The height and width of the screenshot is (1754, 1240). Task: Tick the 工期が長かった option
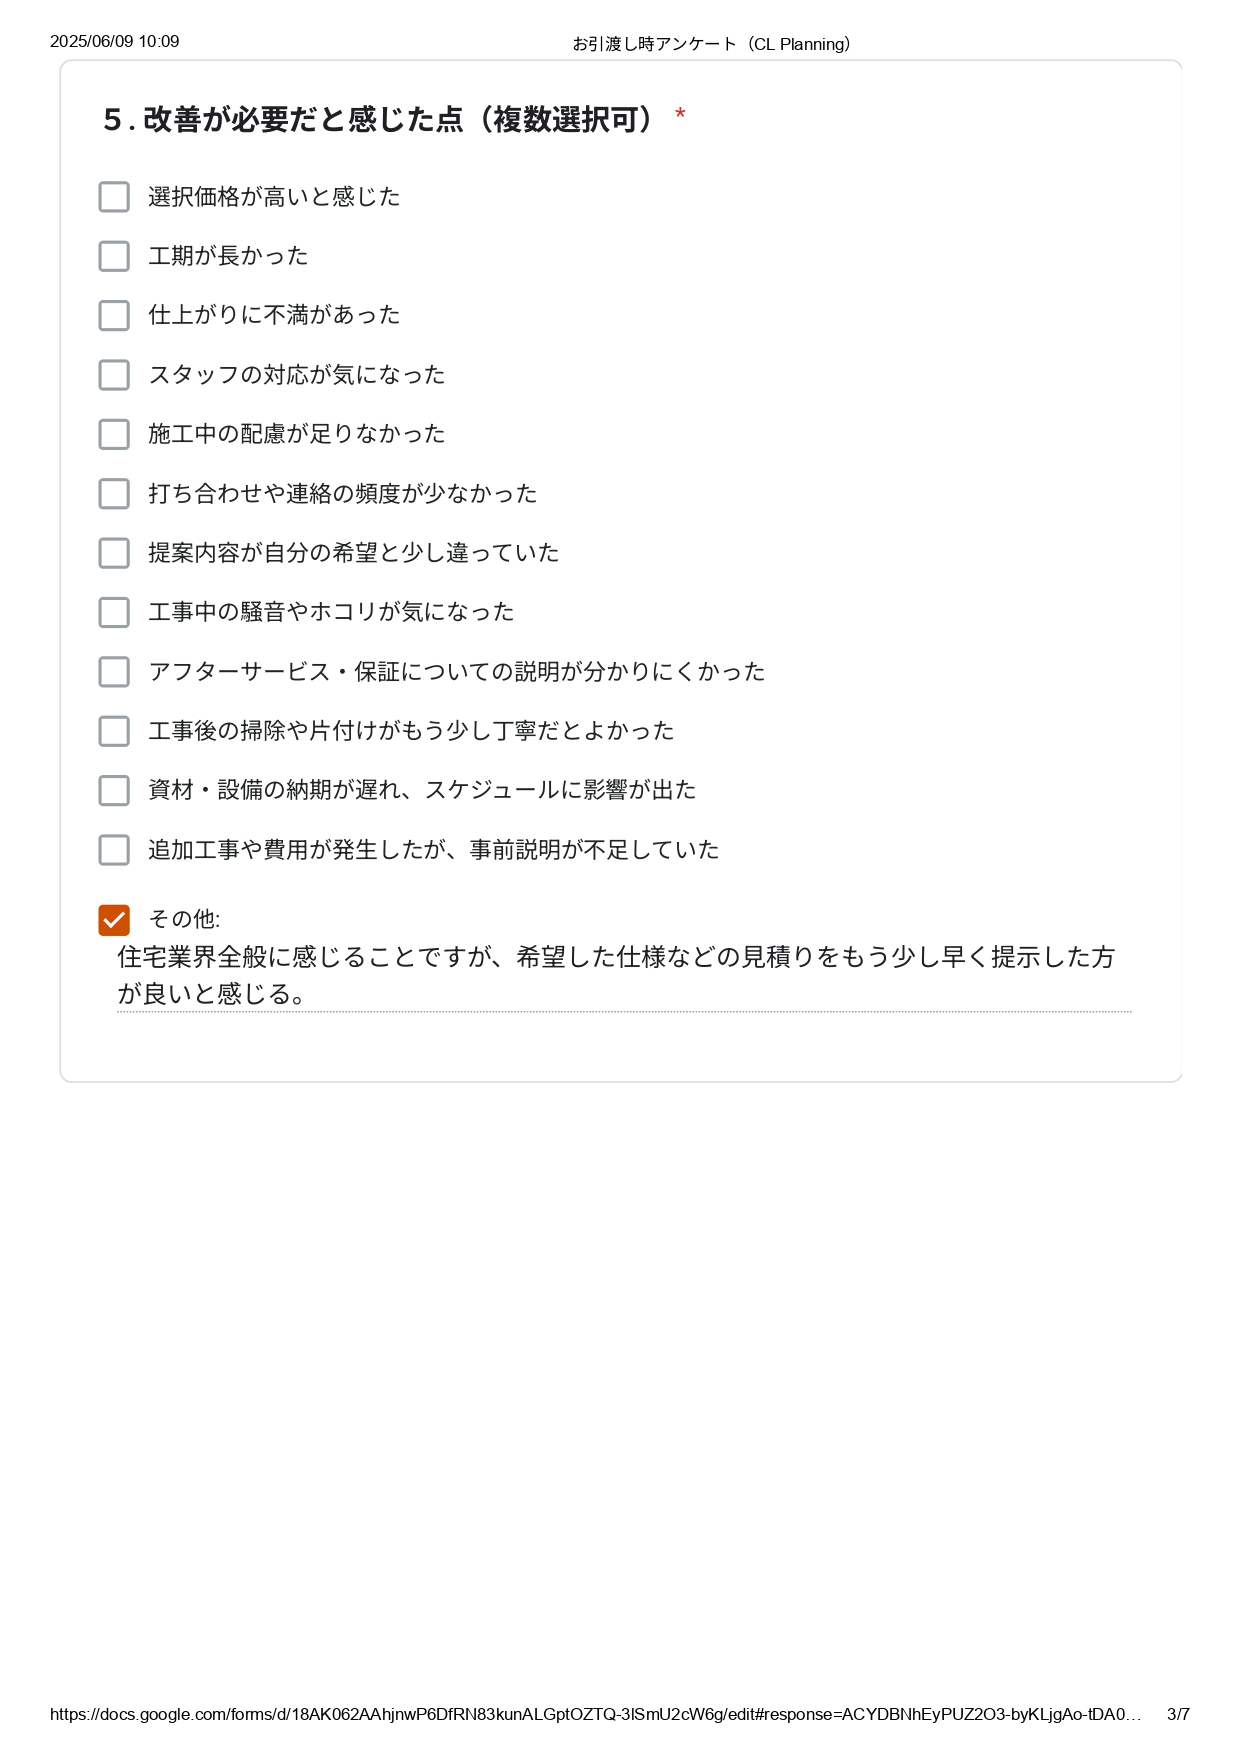(x=114, y=256)
